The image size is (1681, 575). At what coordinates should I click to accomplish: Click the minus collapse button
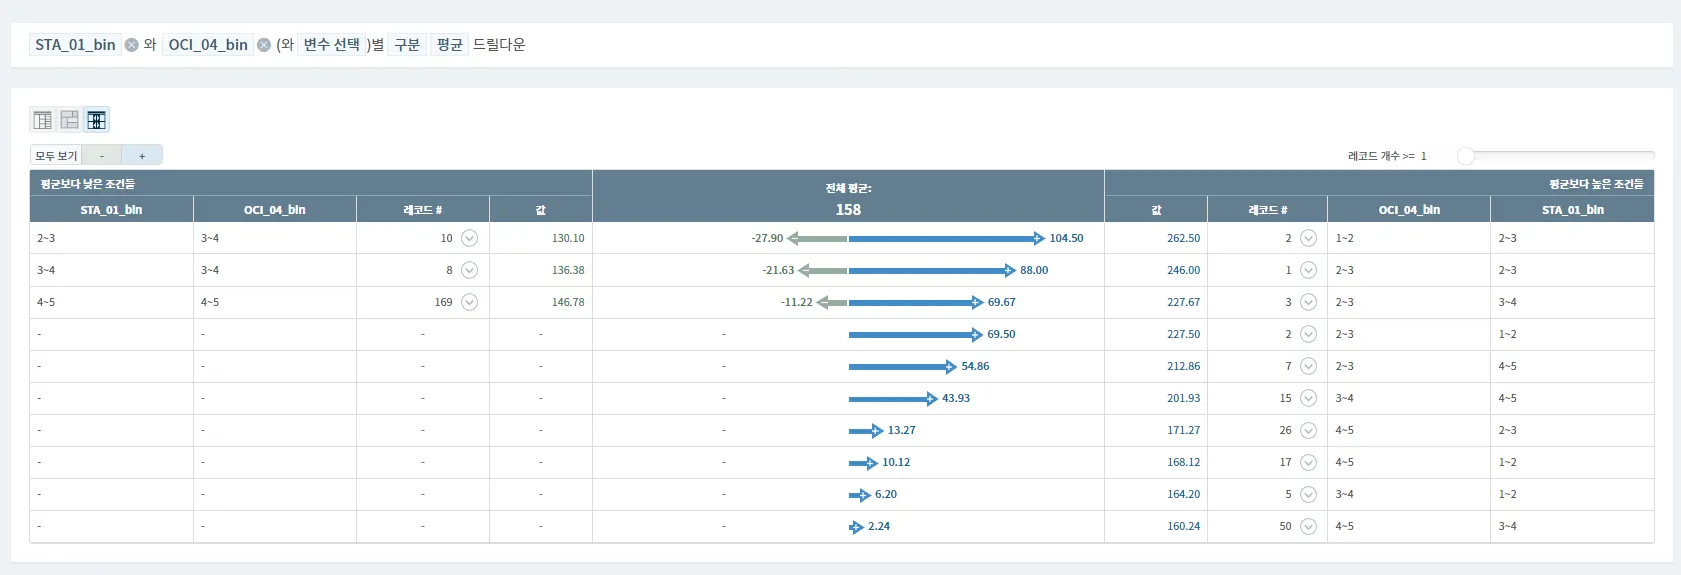pos(102,156)
